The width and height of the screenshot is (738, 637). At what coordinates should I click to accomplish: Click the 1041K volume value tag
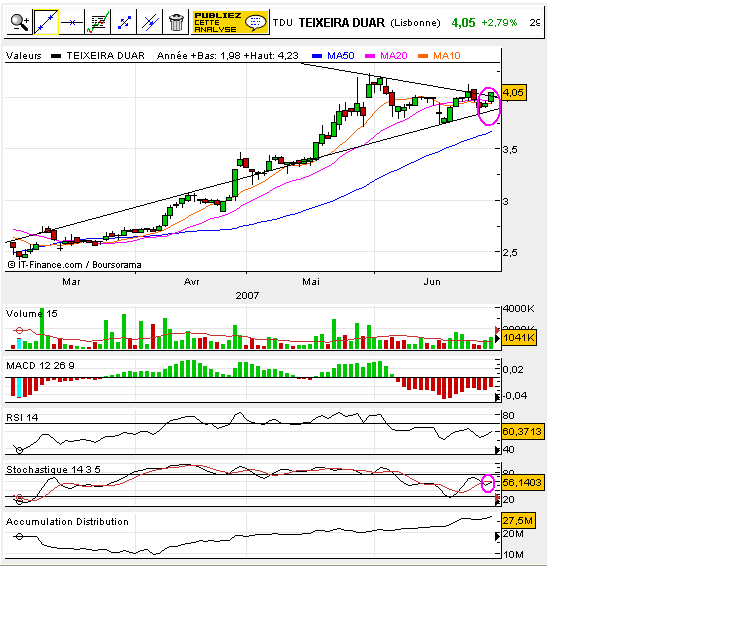[x=519, y=338]
